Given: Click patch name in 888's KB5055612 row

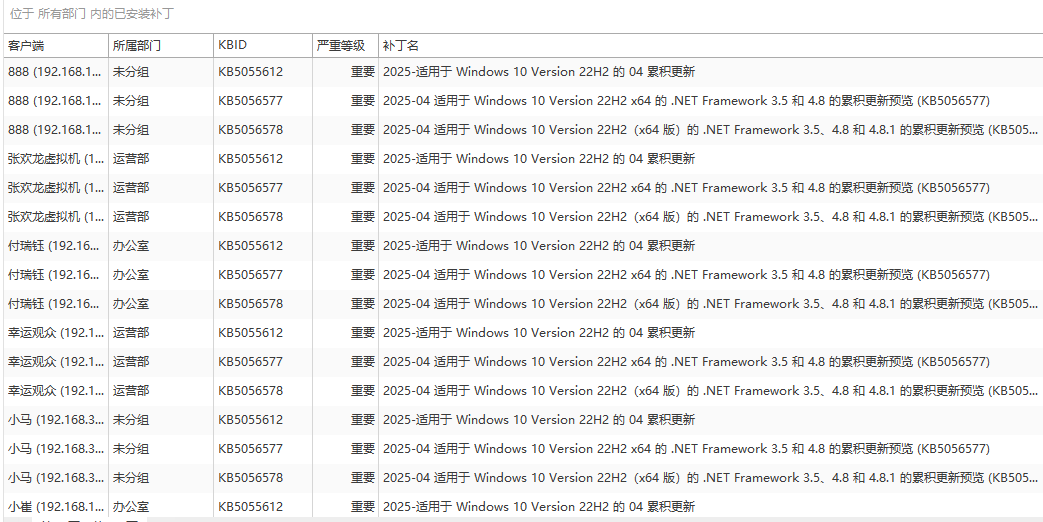Looking at the screenshot, I should tap(539, 72).
